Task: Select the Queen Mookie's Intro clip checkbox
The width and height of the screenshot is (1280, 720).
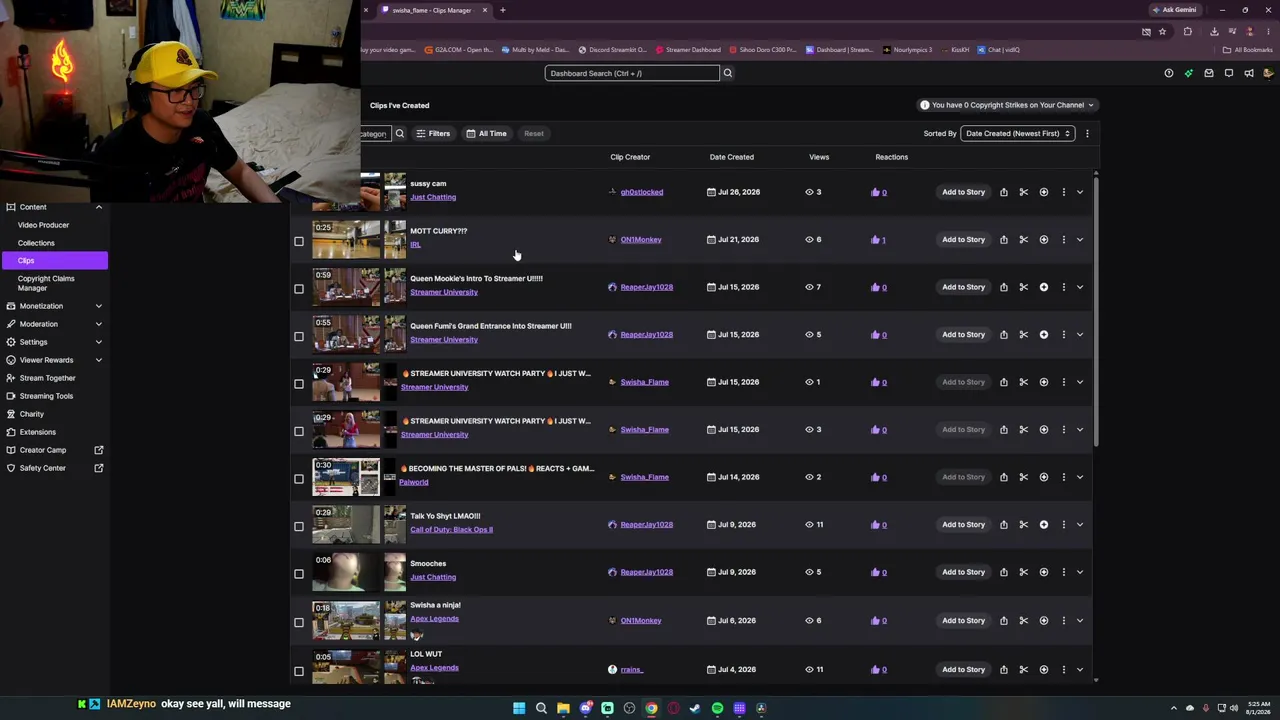Action: [299, 289]
